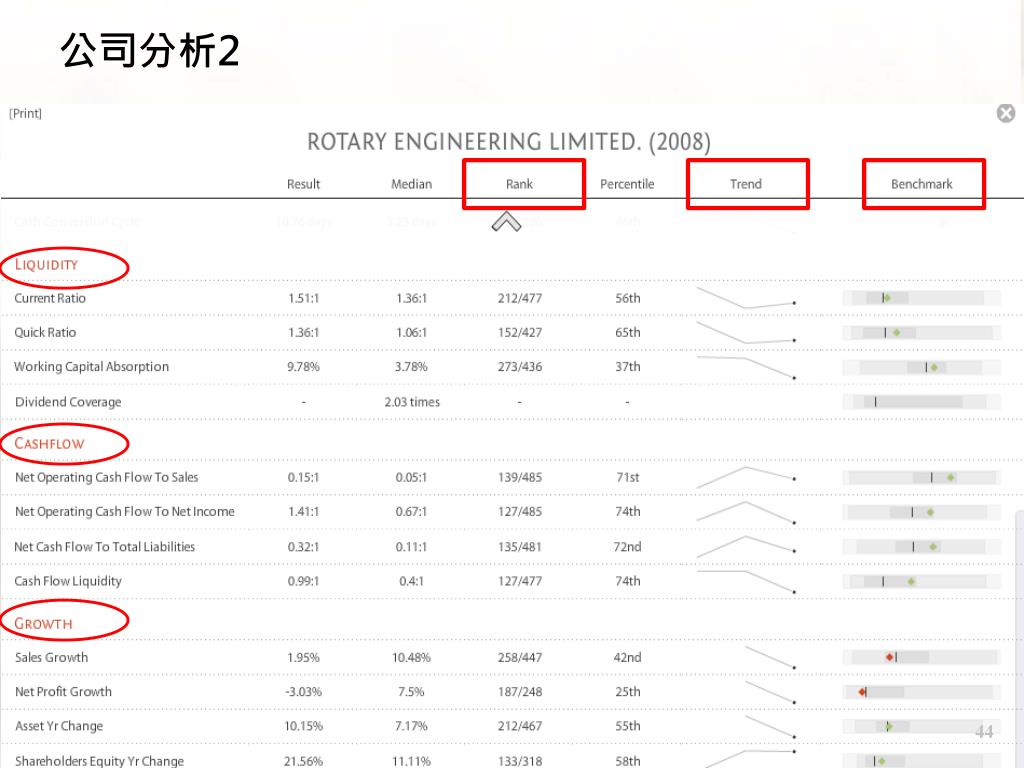The image size is (1024, 768).
Task: Click the Sales Growth benchmark bar
Action: click(921, 657)
